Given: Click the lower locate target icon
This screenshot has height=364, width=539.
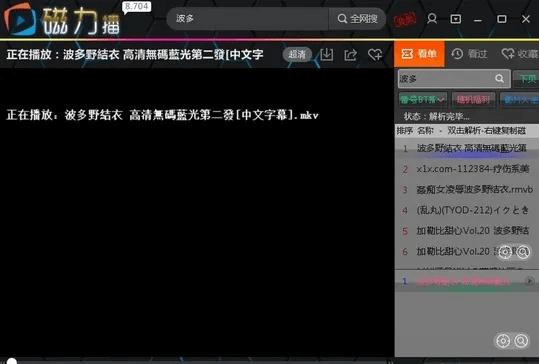Looking at the screenshot, I should (503, 341).
